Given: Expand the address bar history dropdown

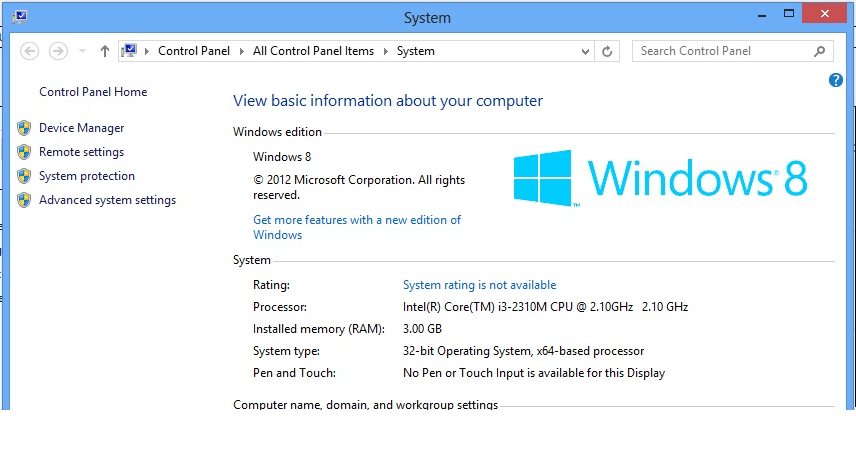Looking at the screenshot, I should (x=583, y=51).
